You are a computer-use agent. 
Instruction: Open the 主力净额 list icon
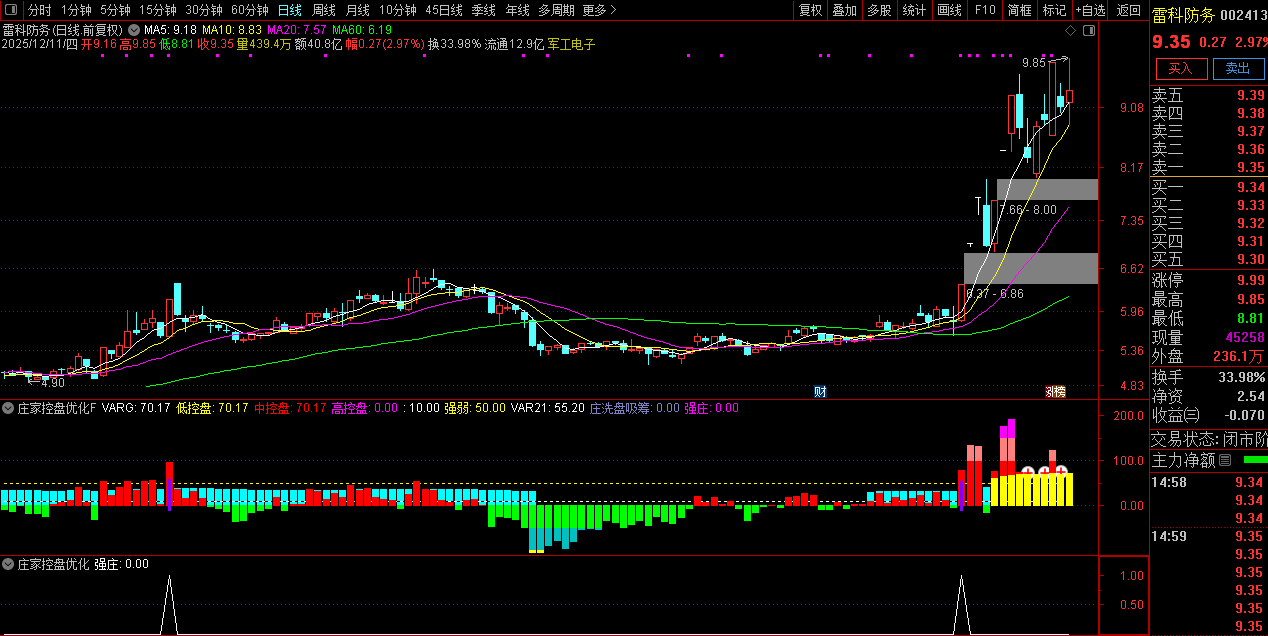(1225, 460)
